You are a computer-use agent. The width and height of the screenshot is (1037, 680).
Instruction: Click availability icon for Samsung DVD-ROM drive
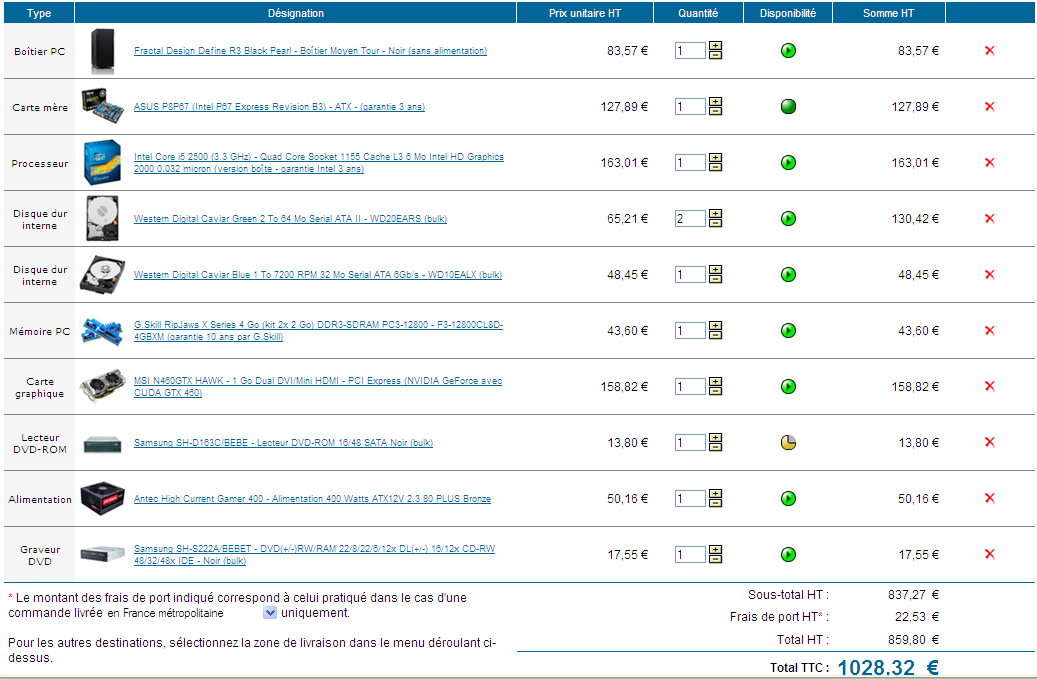tap(788, 443)
